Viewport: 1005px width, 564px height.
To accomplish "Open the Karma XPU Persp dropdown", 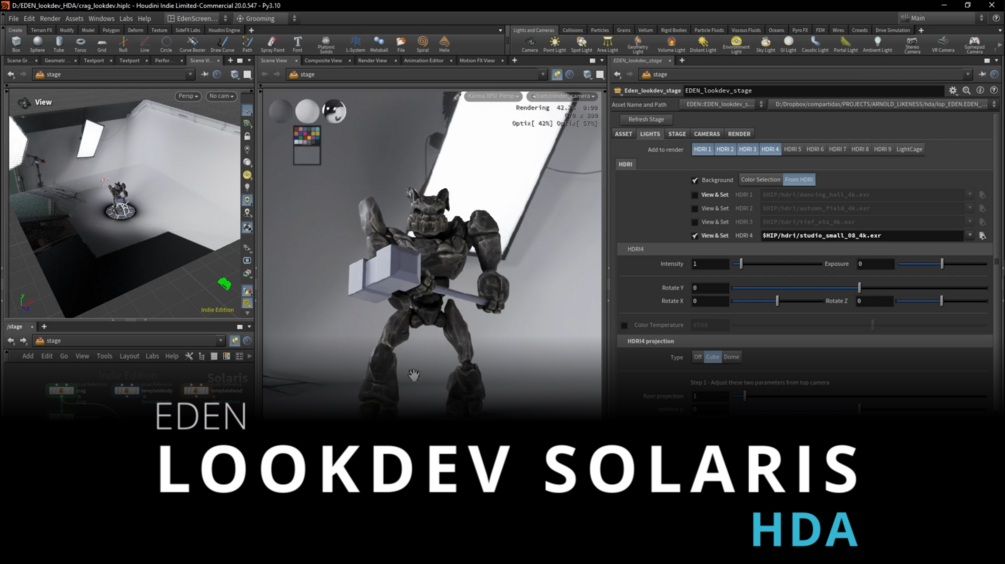I will (x=493, y=96).
